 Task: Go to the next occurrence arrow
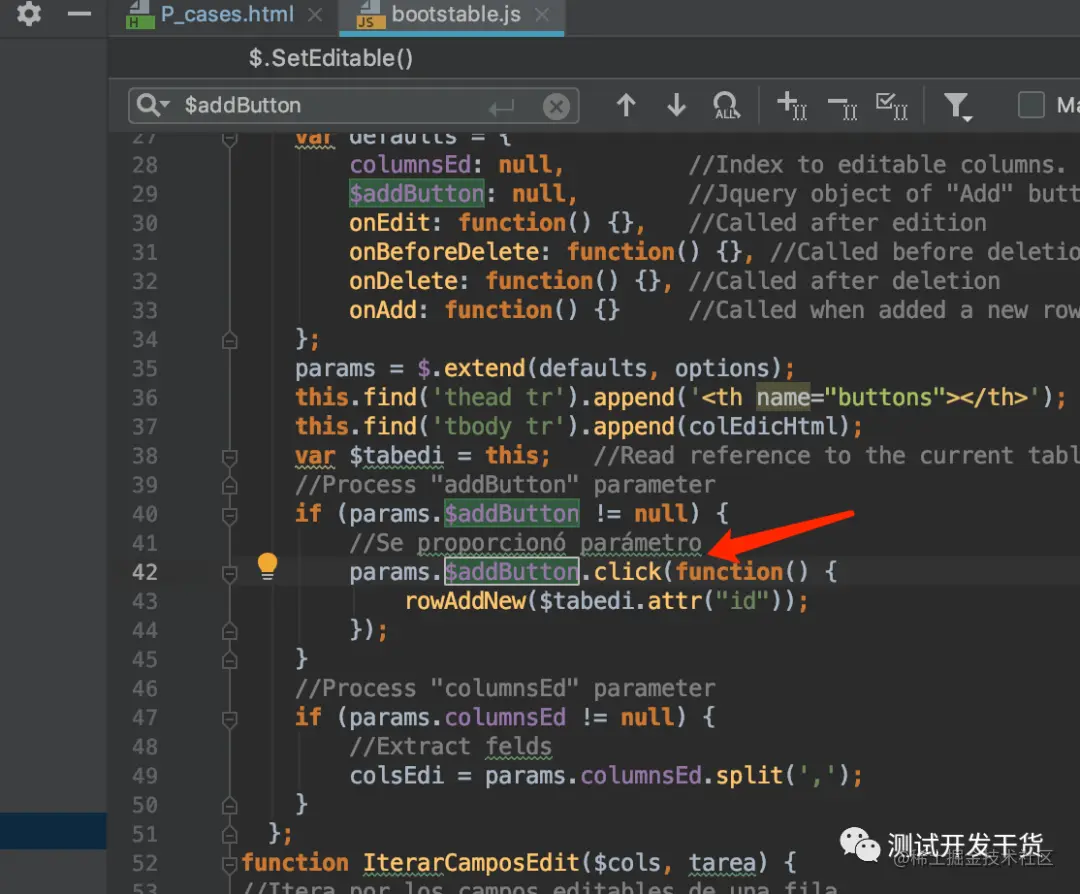pos(676,105)
